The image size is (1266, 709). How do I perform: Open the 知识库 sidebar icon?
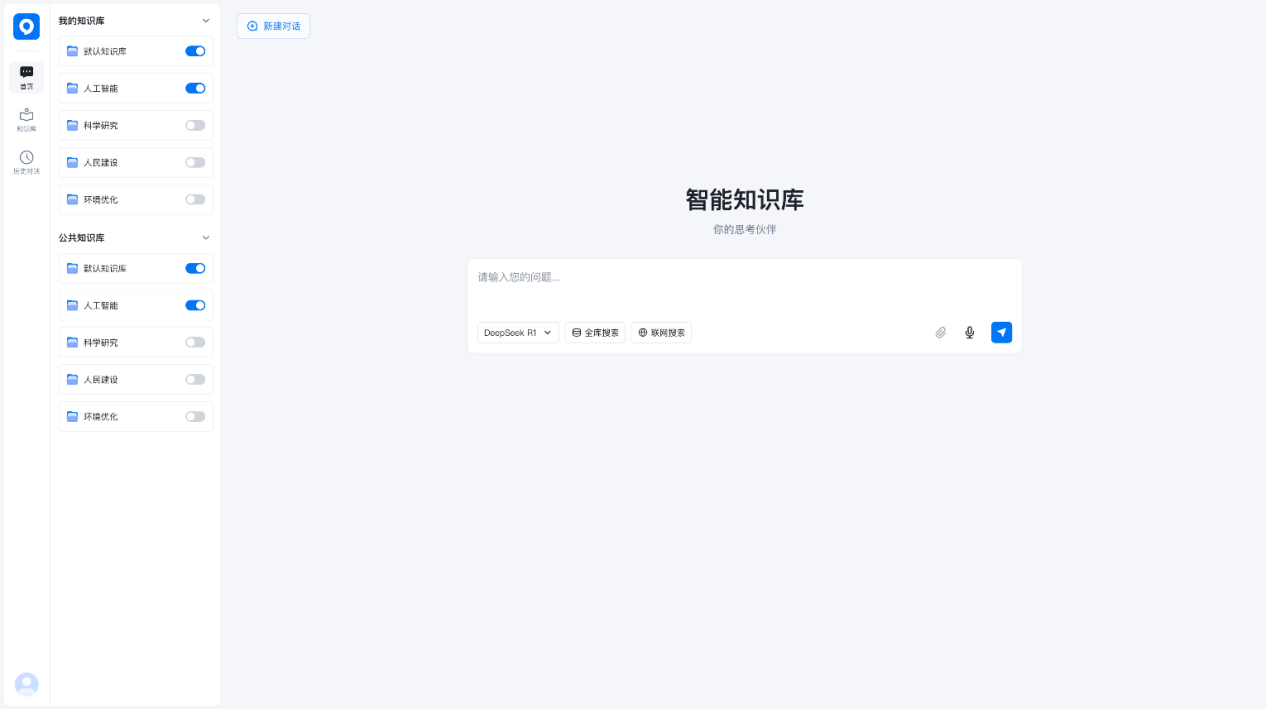click(x=26, y=119)
